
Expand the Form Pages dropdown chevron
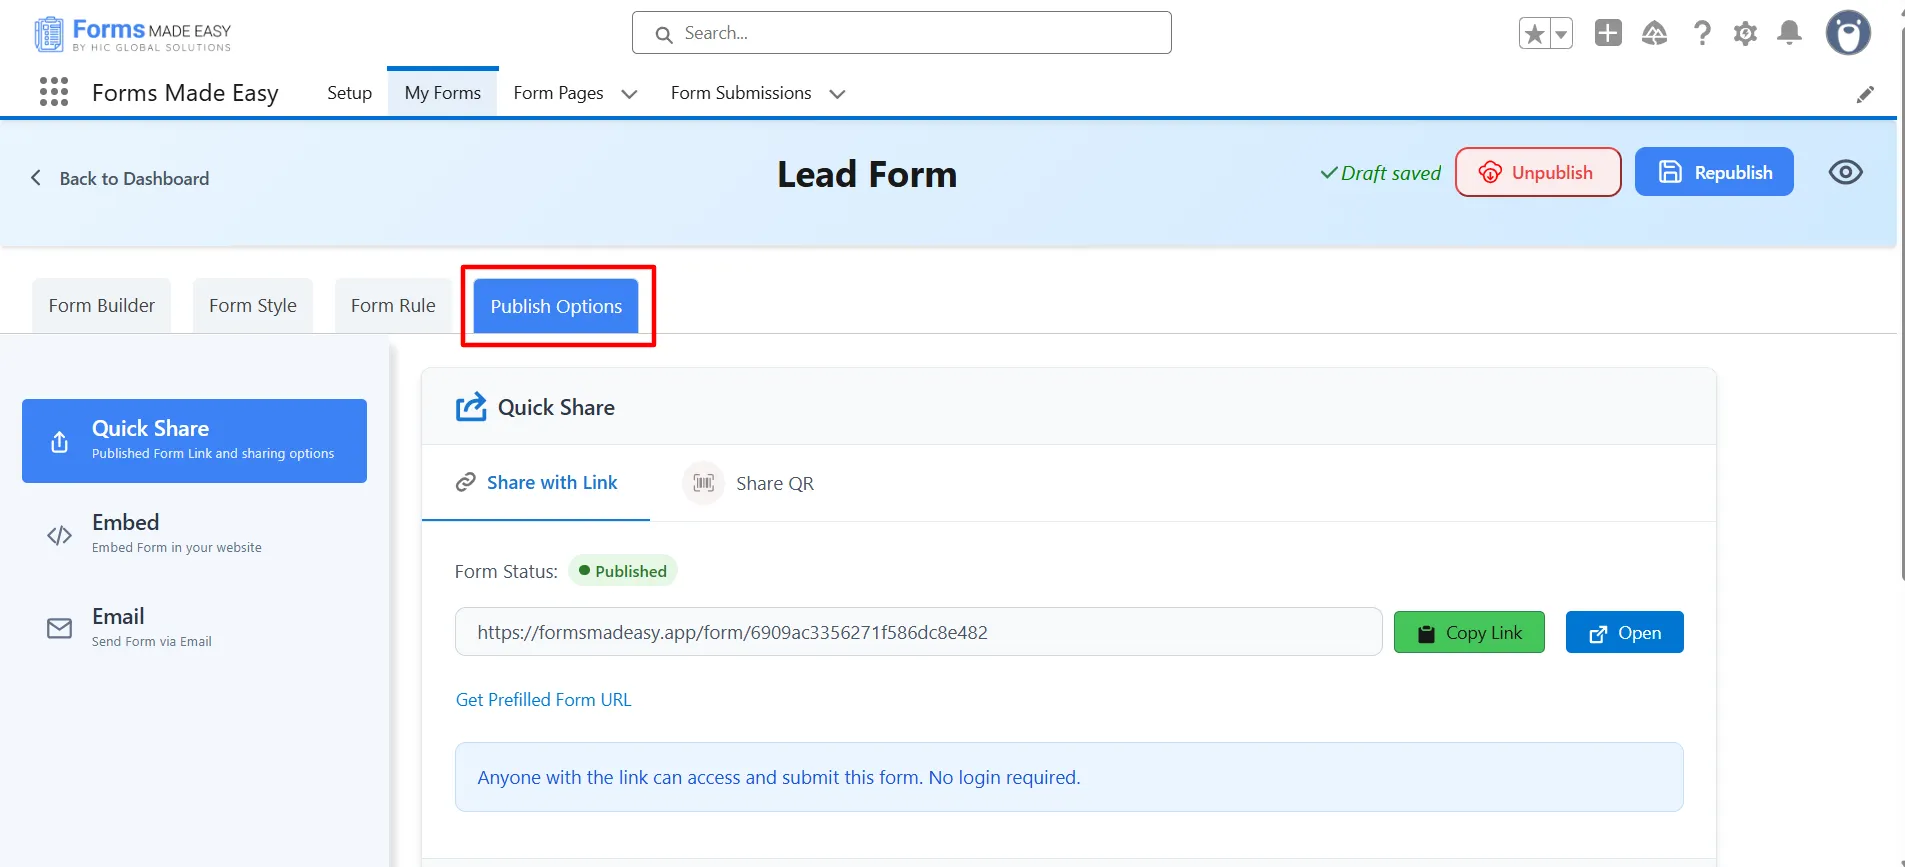[629, 94]
